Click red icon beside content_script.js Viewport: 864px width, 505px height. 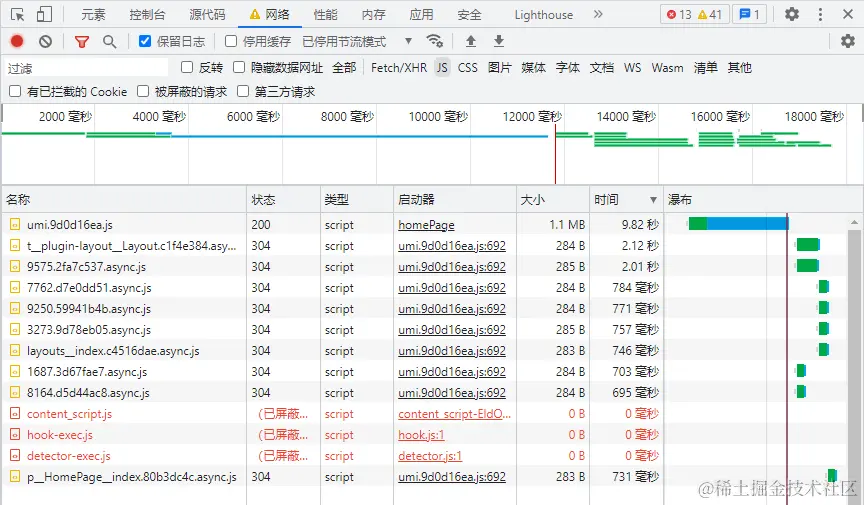point(15,413)
